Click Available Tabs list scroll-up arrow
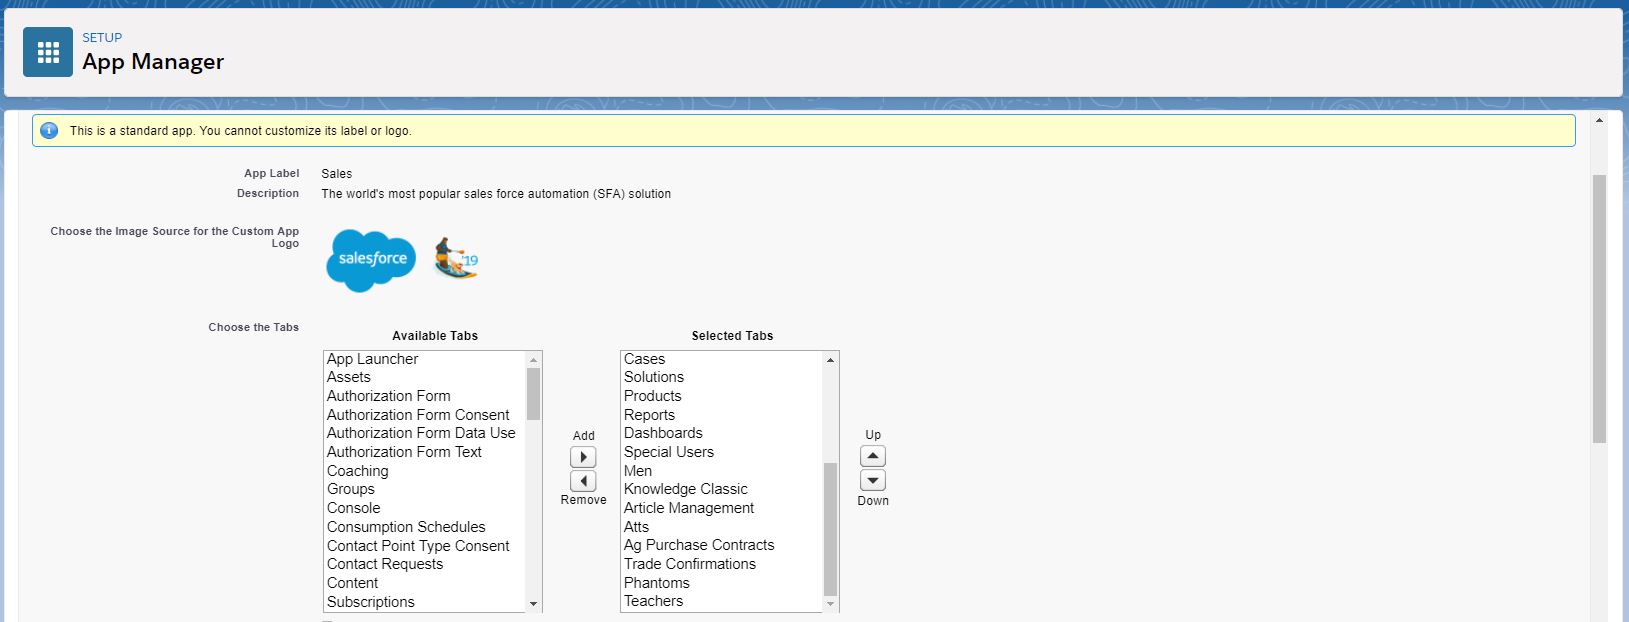Image resolution: width=1629 pixels, height=622 pixels. [x=533, y=360]
